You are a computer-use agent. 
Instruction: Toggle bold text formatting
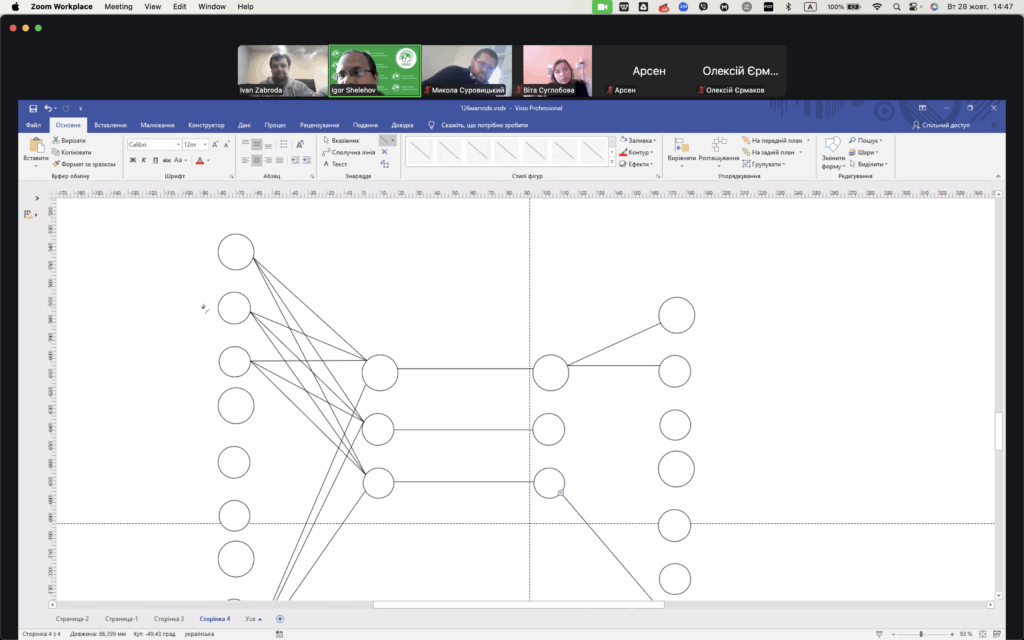132,160
